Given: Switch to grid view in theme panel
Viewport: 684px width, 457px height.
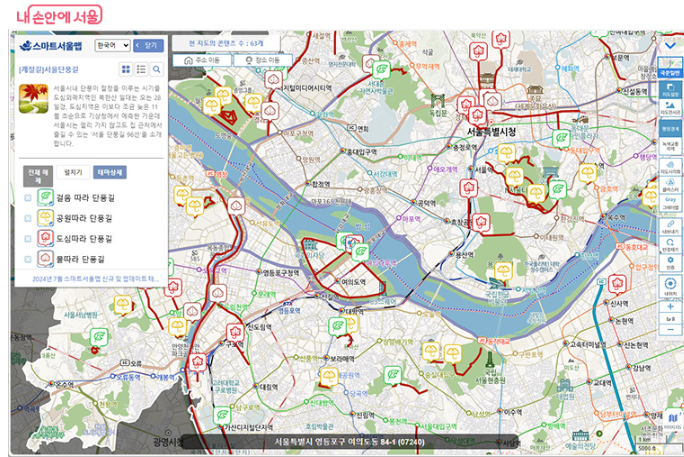Looking at the screenshot, I should coord(126,69).
